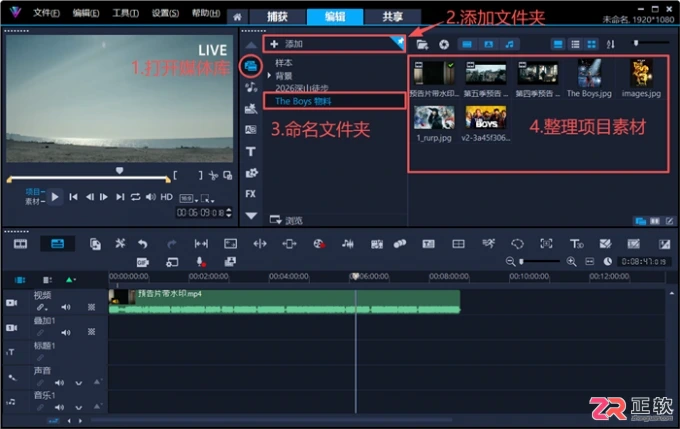
Task: Switch library to list view
Action: click(575, 44)
